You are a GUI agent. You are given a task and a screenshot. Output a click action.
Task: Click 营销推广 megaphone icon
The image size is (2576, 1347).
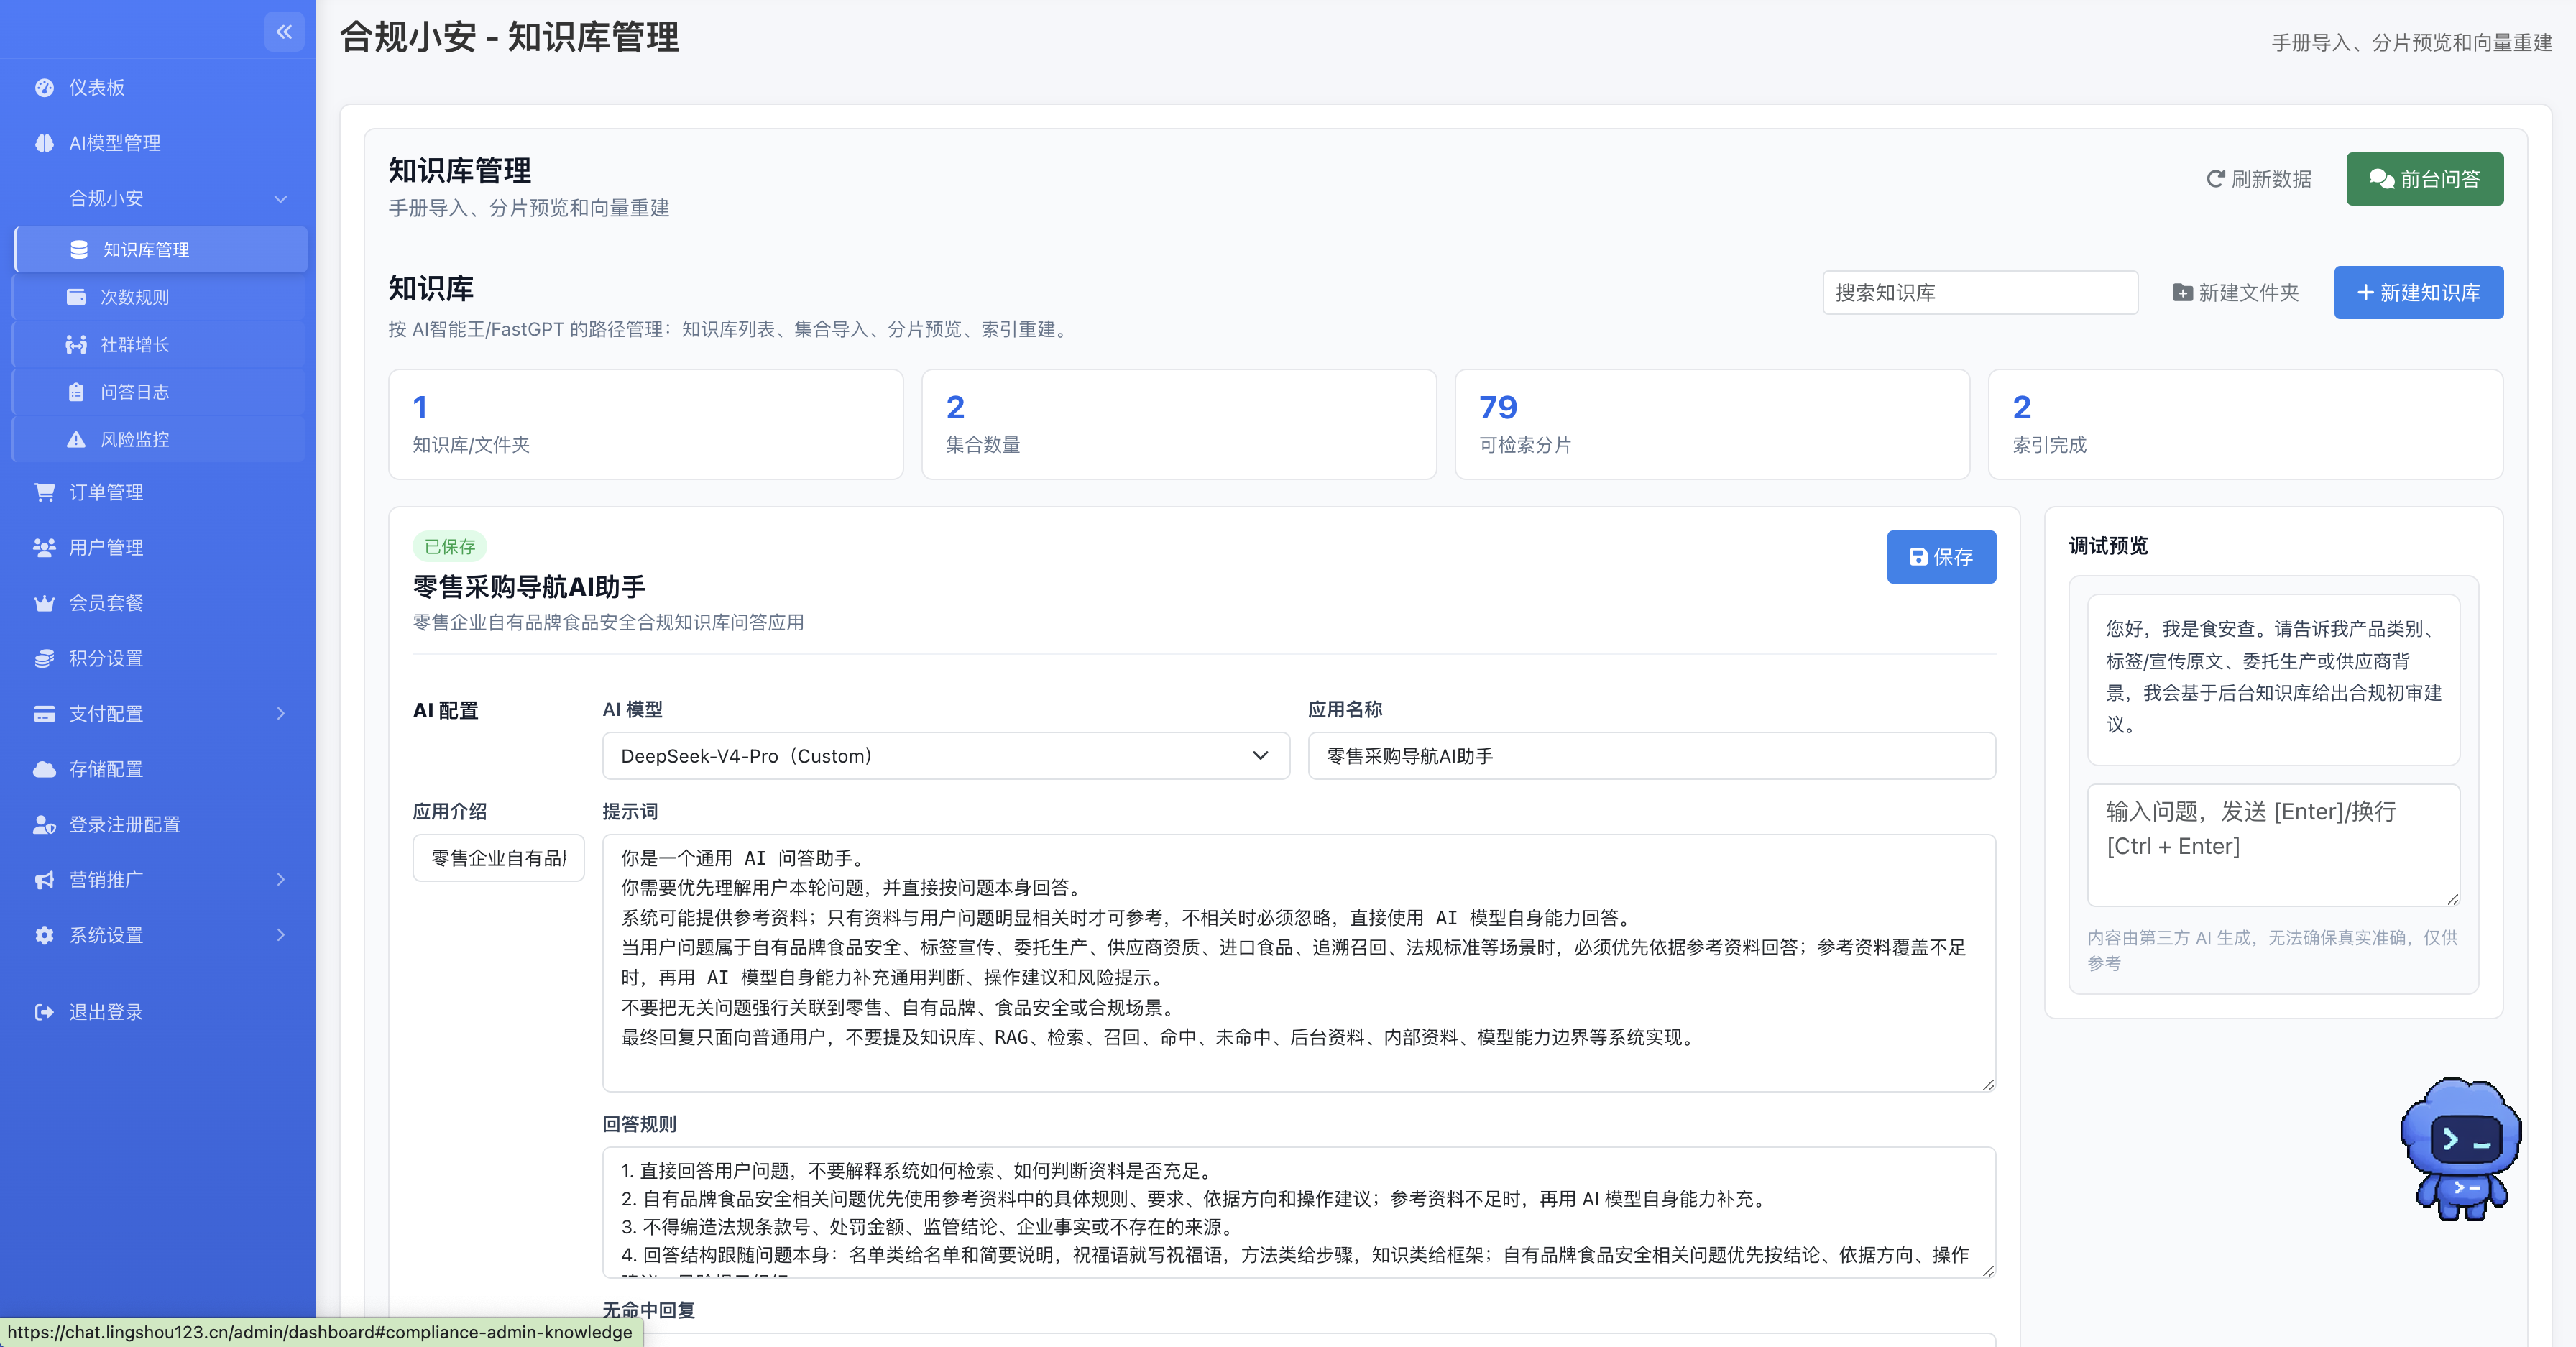(x=44, y=880)
